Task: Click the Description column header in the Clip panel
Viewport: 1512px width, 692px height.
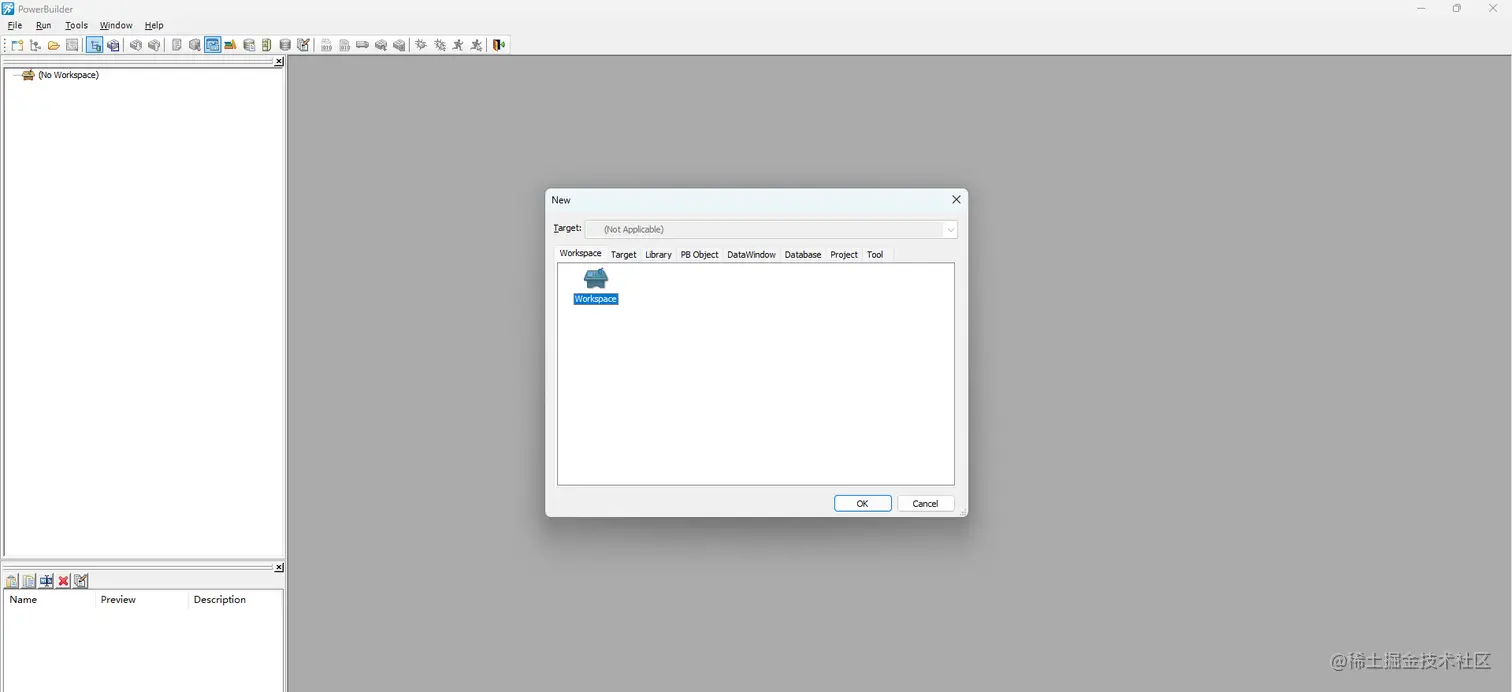Action: click(x=235, y=600)
